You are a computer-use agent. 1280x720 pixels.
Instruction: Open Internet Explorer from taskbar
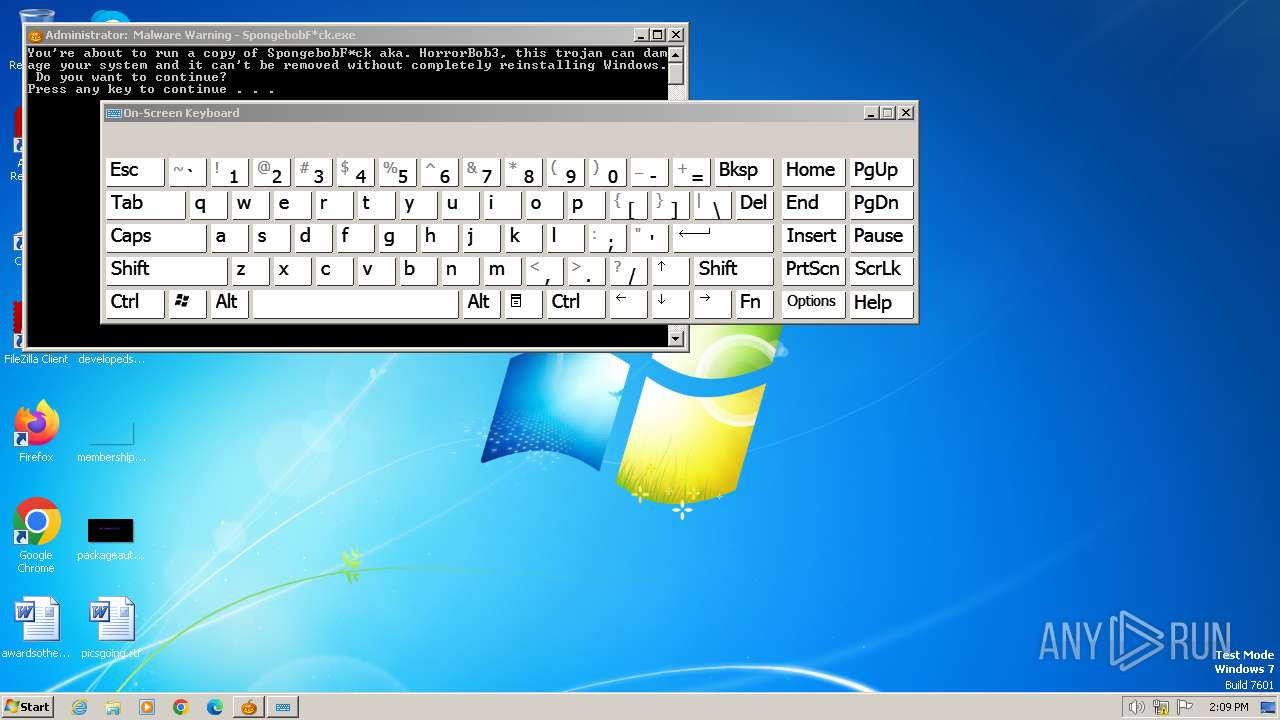tap(79, 707)
